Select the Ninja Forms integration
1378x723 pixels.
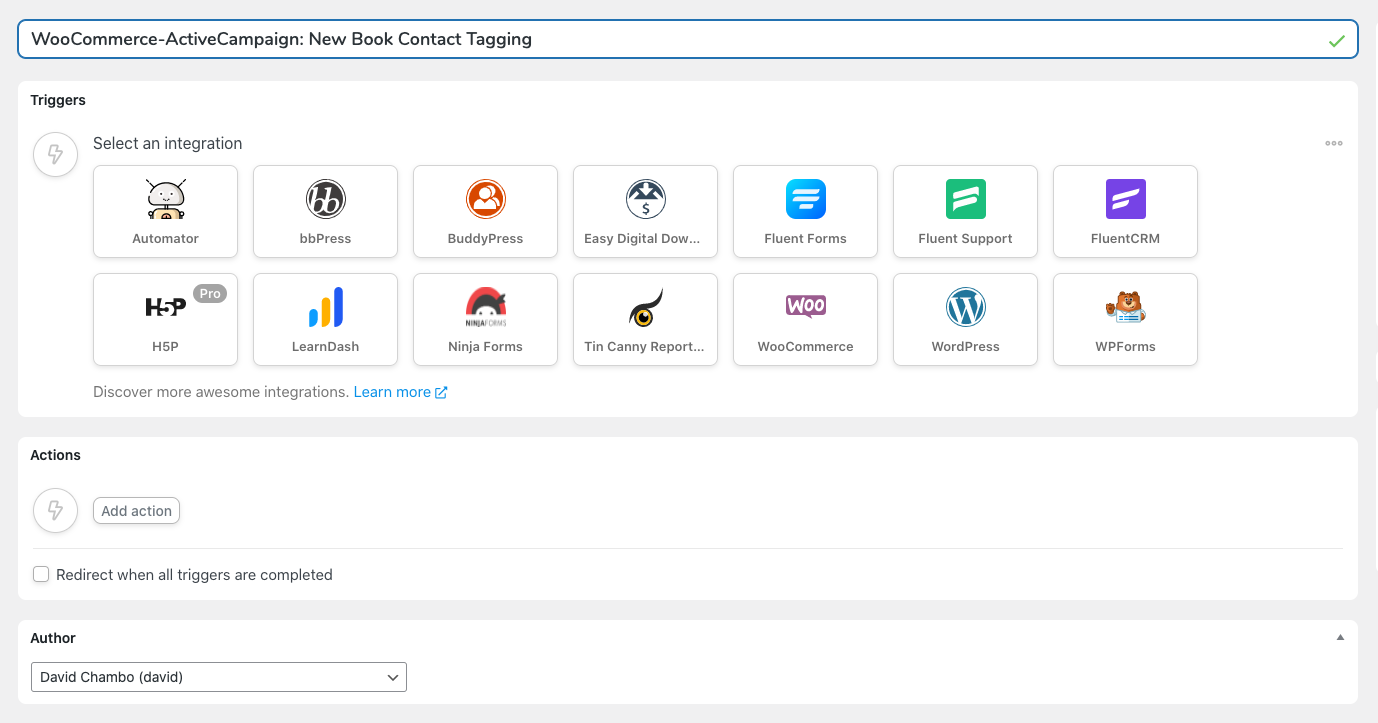click(x=485, y=320)
